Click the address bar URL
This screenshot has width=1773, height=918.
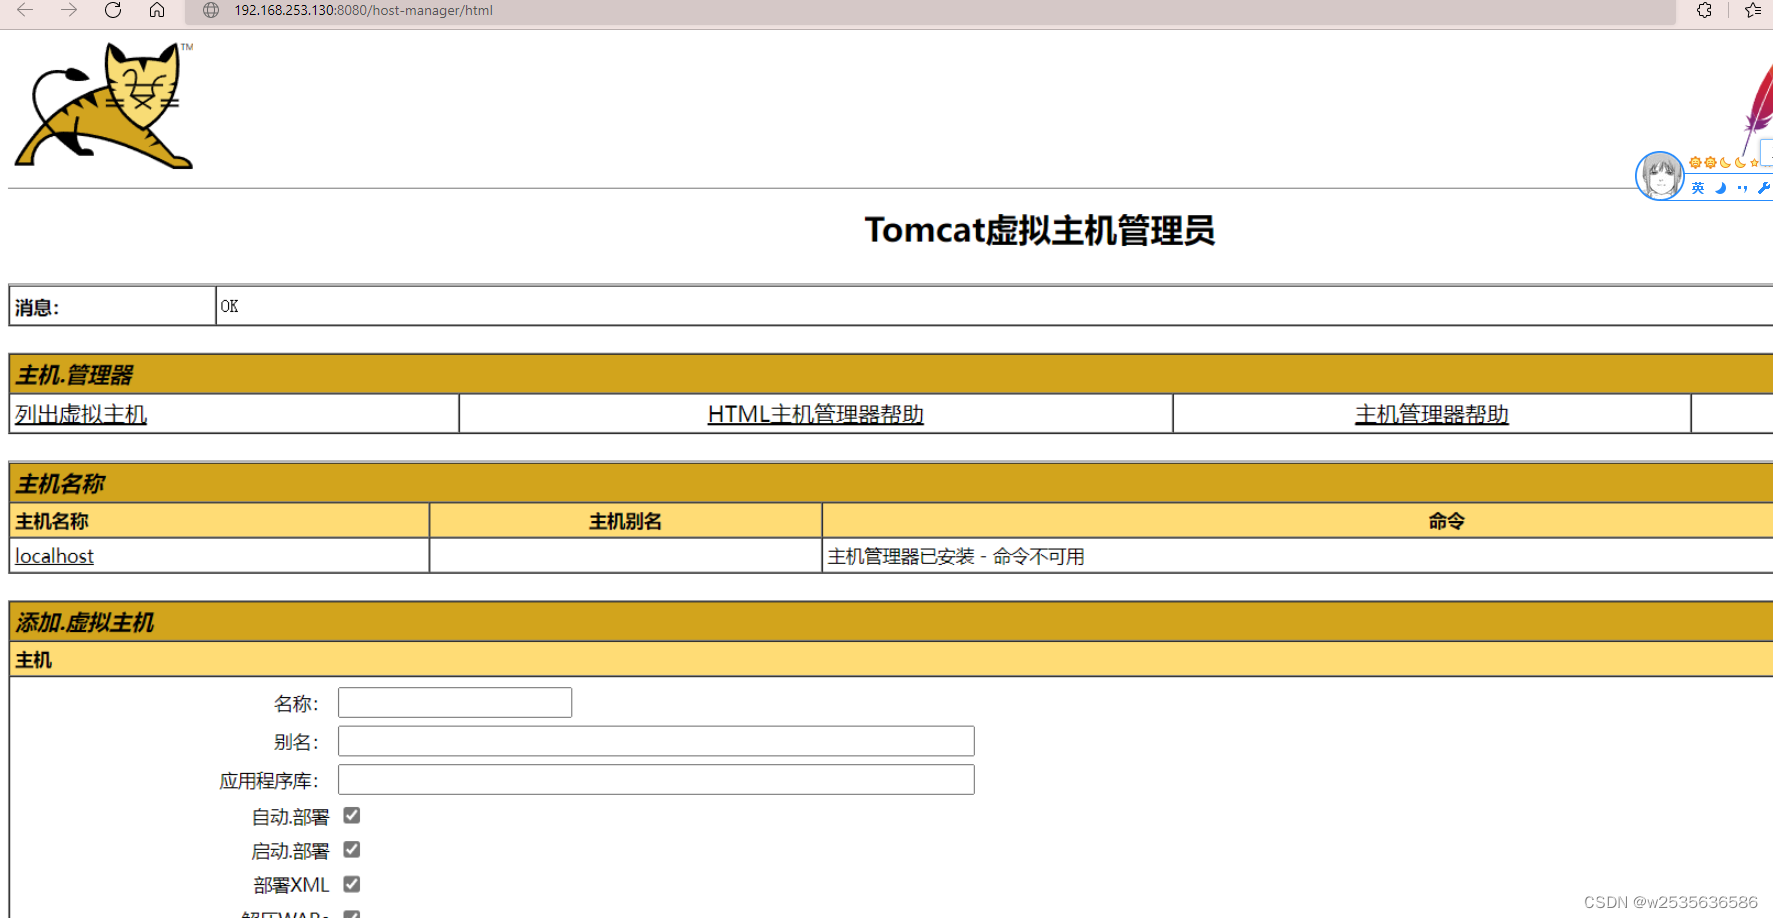coord(364,10)
